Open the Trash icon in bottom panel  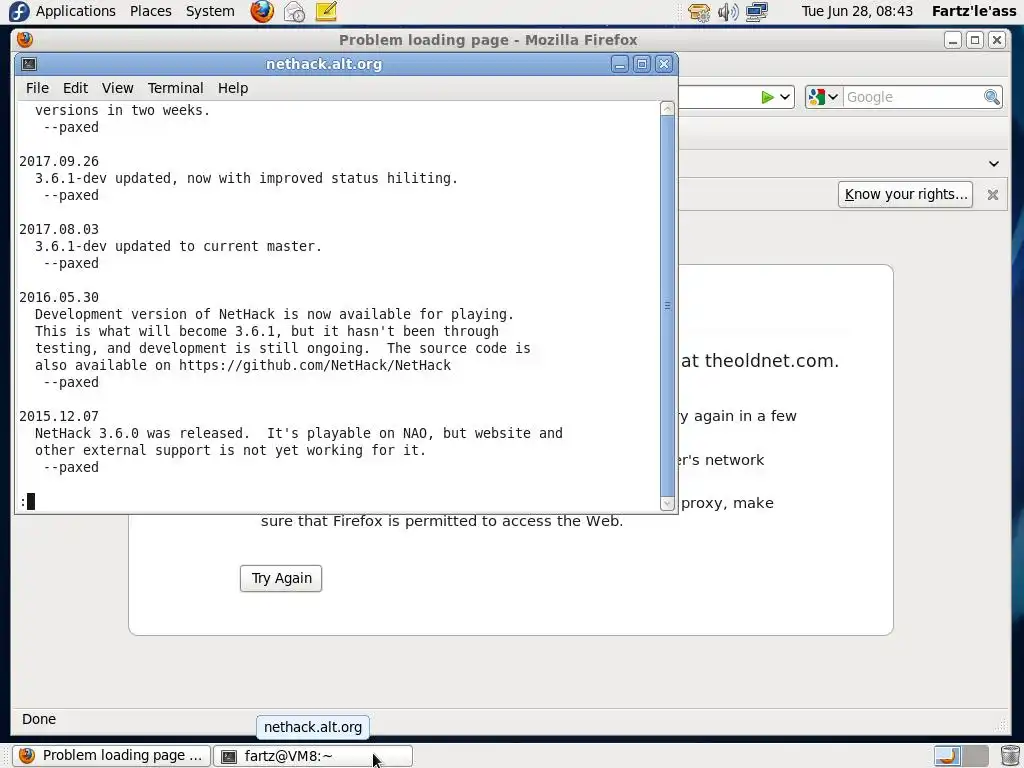1010,756
